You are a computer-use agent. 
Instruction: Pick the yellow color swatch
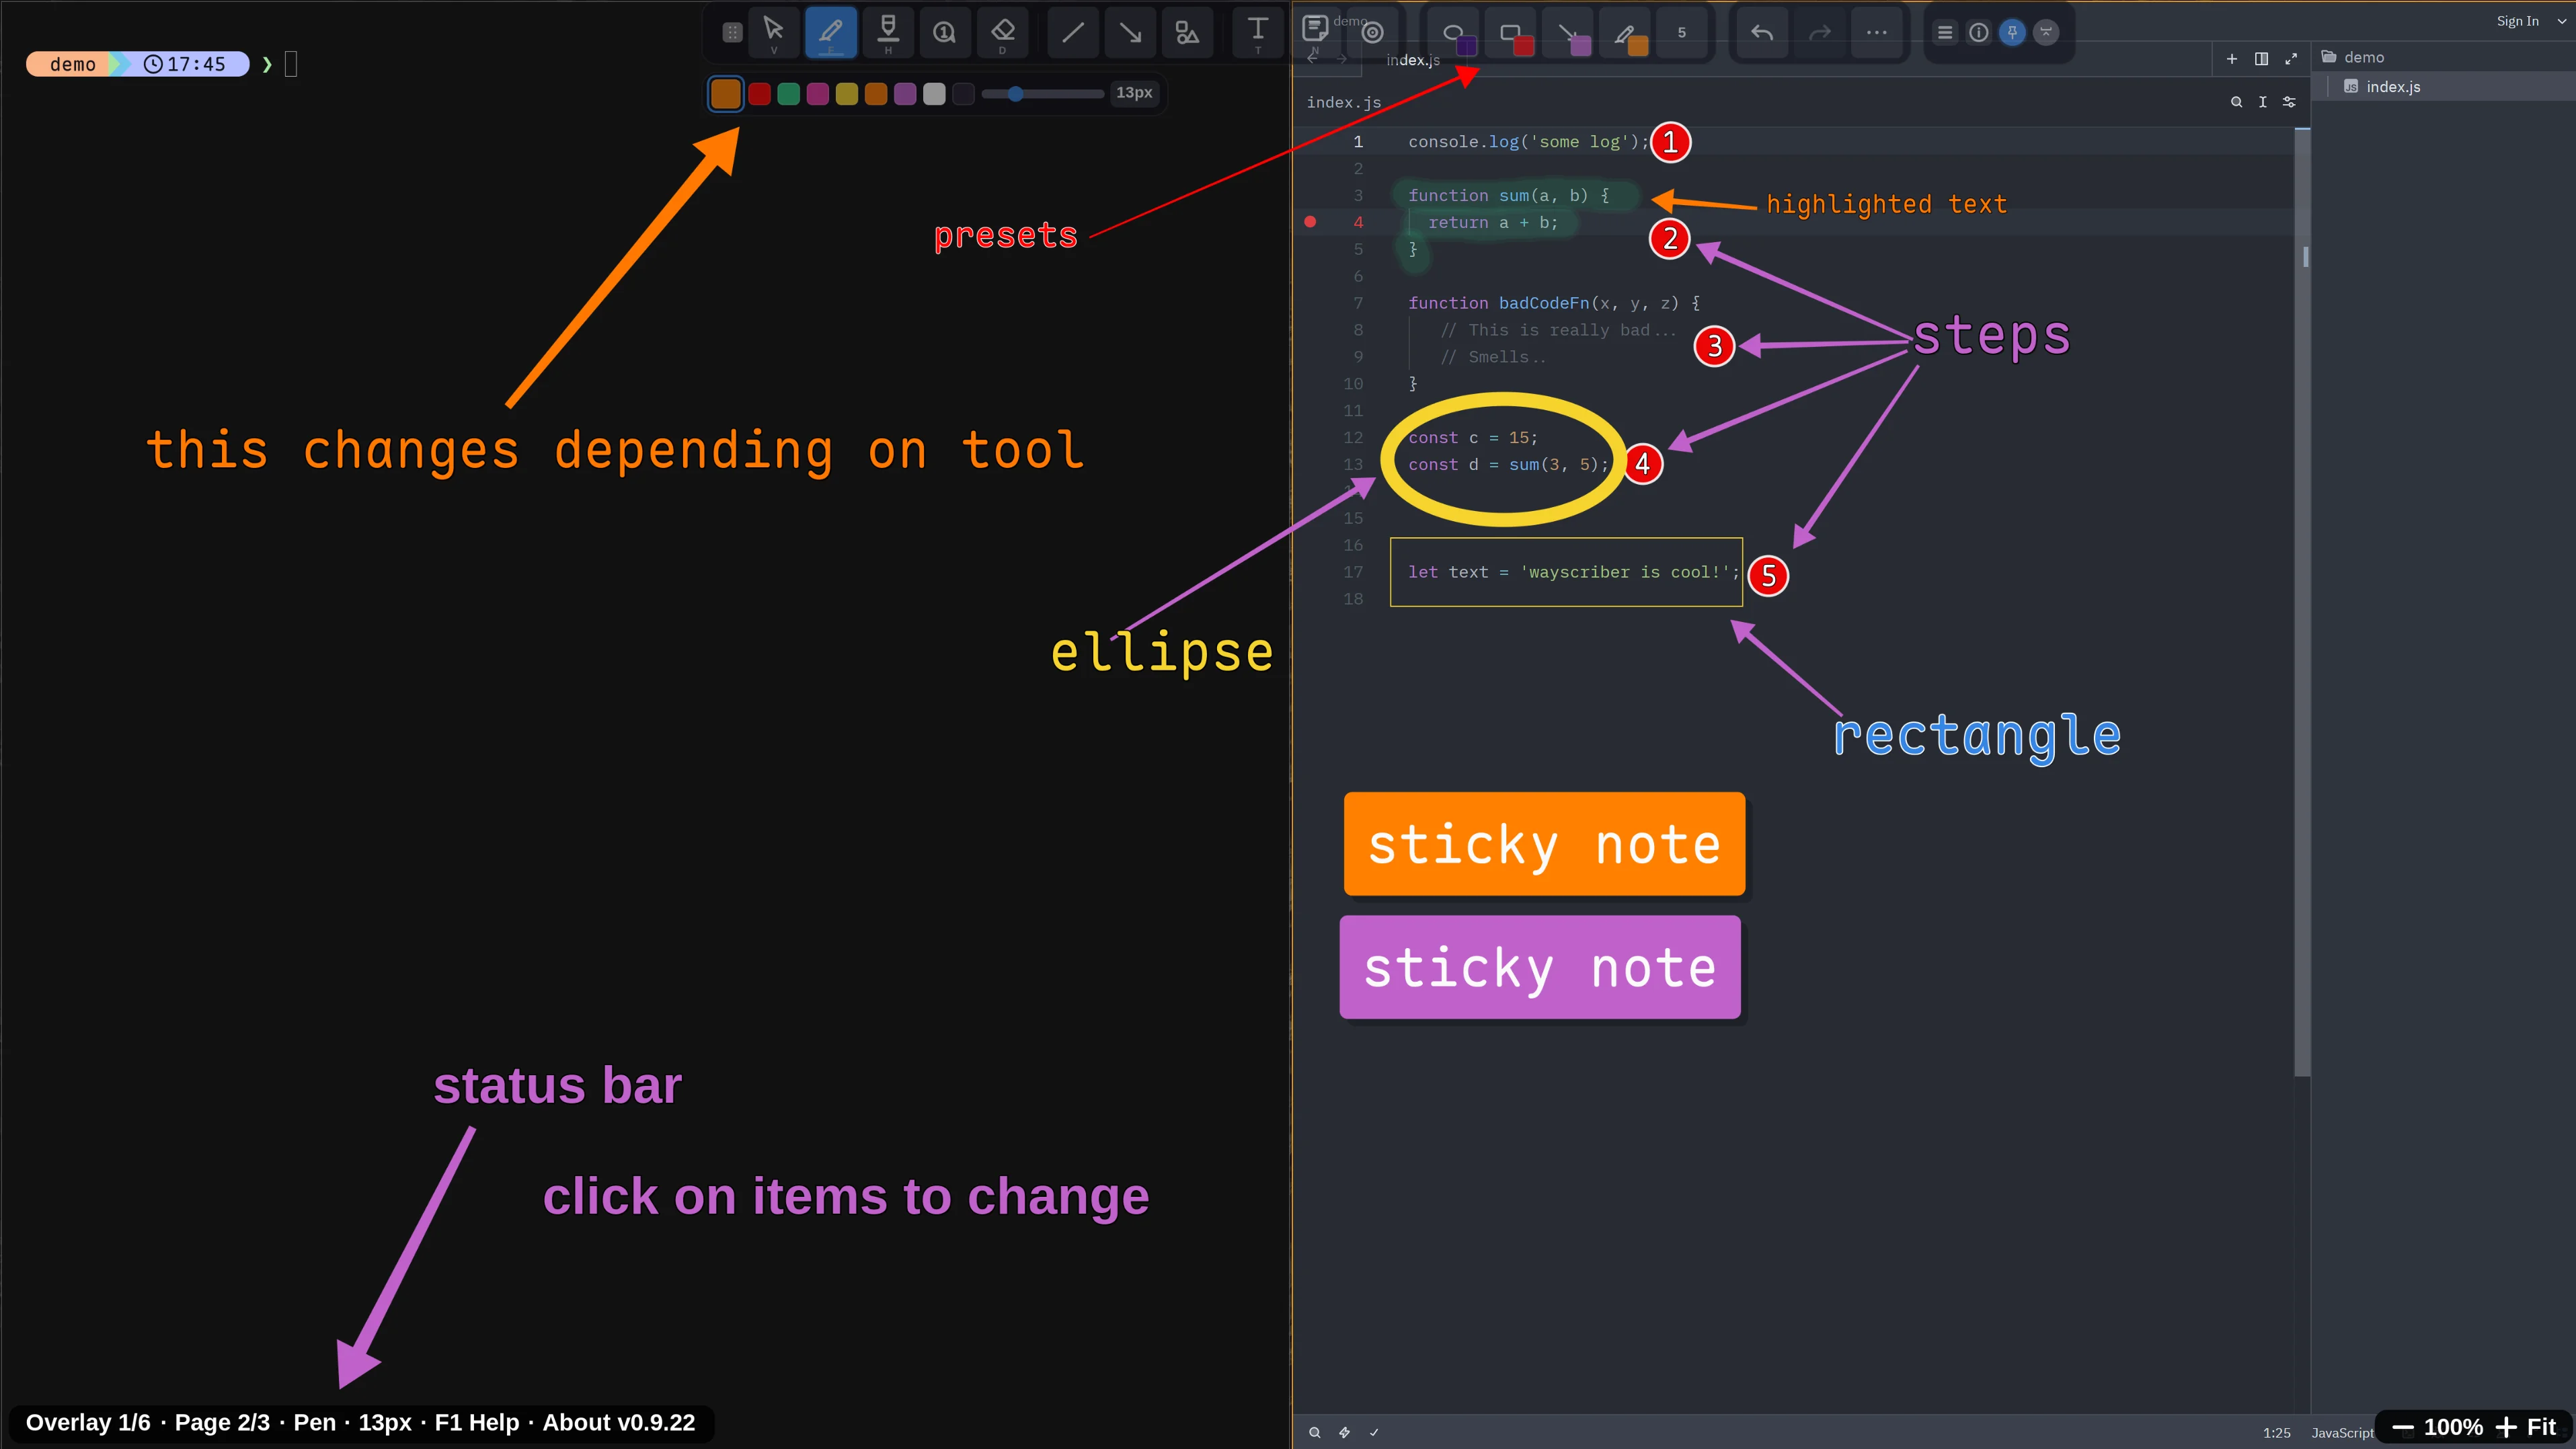(847, 94)
